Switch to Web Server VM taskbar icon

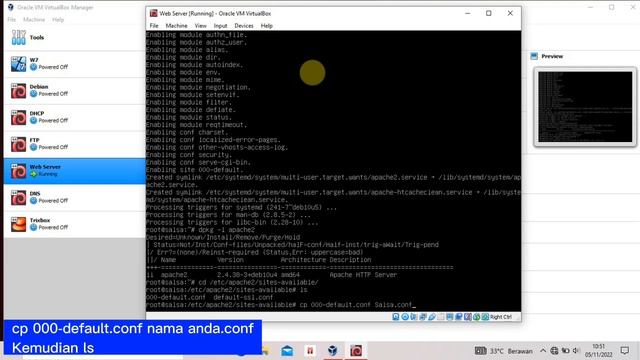[x=356, y=351]
